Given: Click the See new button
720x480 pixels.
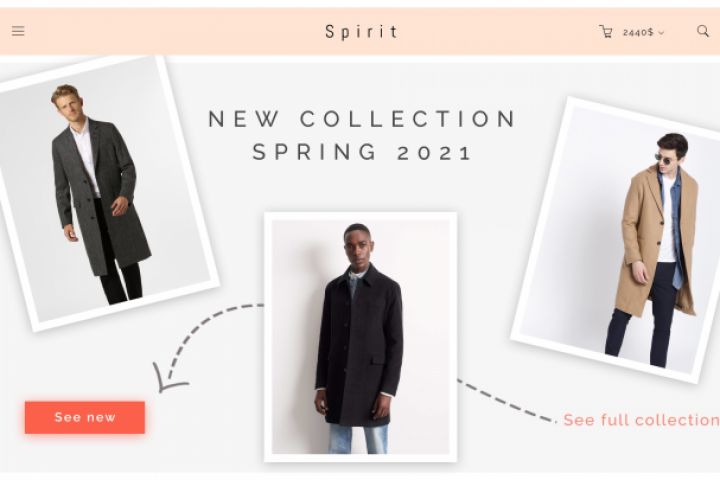Looking at the screenshot, I should (85, 417).
